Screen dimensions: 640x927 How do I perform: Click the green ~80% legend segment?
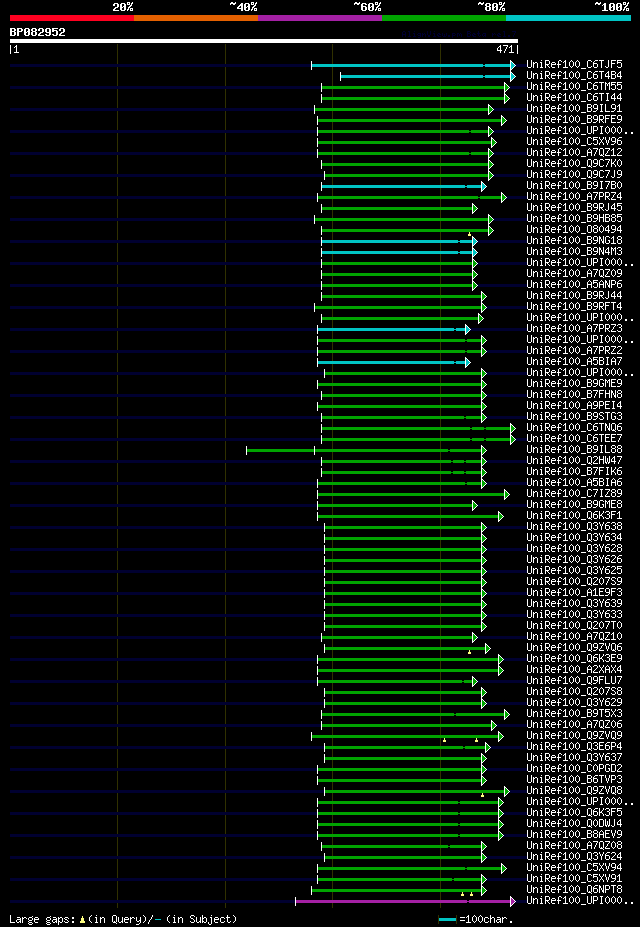coord(444,18)
